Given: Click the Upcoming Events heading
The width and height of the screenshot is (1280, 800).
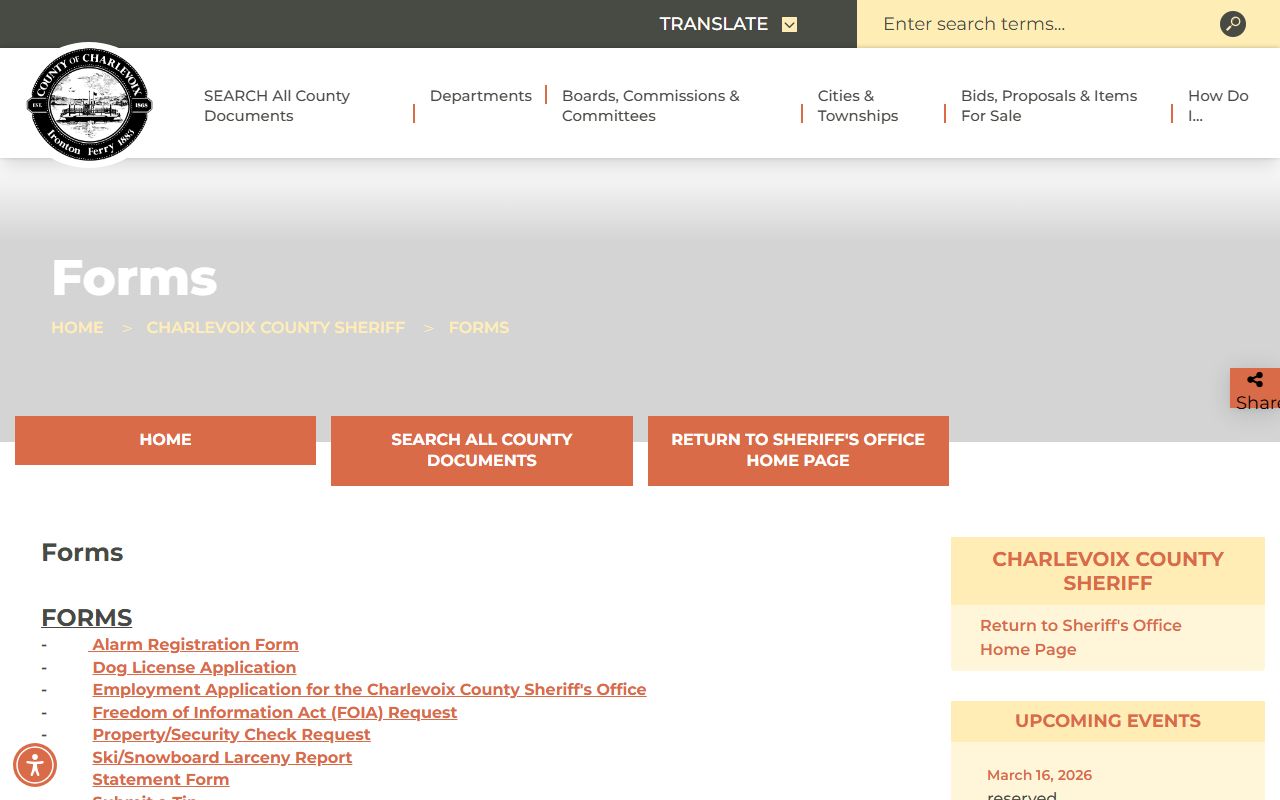Looking at the screenshot, I should tap(1108, 721).
